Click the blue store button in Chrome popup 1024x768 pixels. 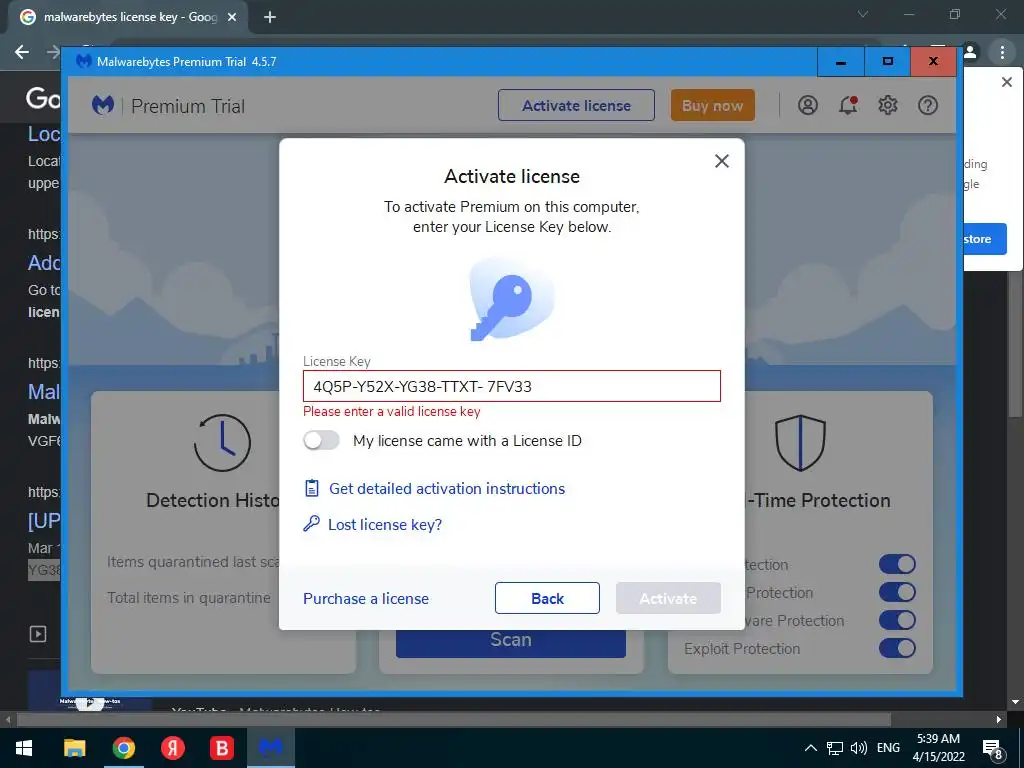point(985,239)
